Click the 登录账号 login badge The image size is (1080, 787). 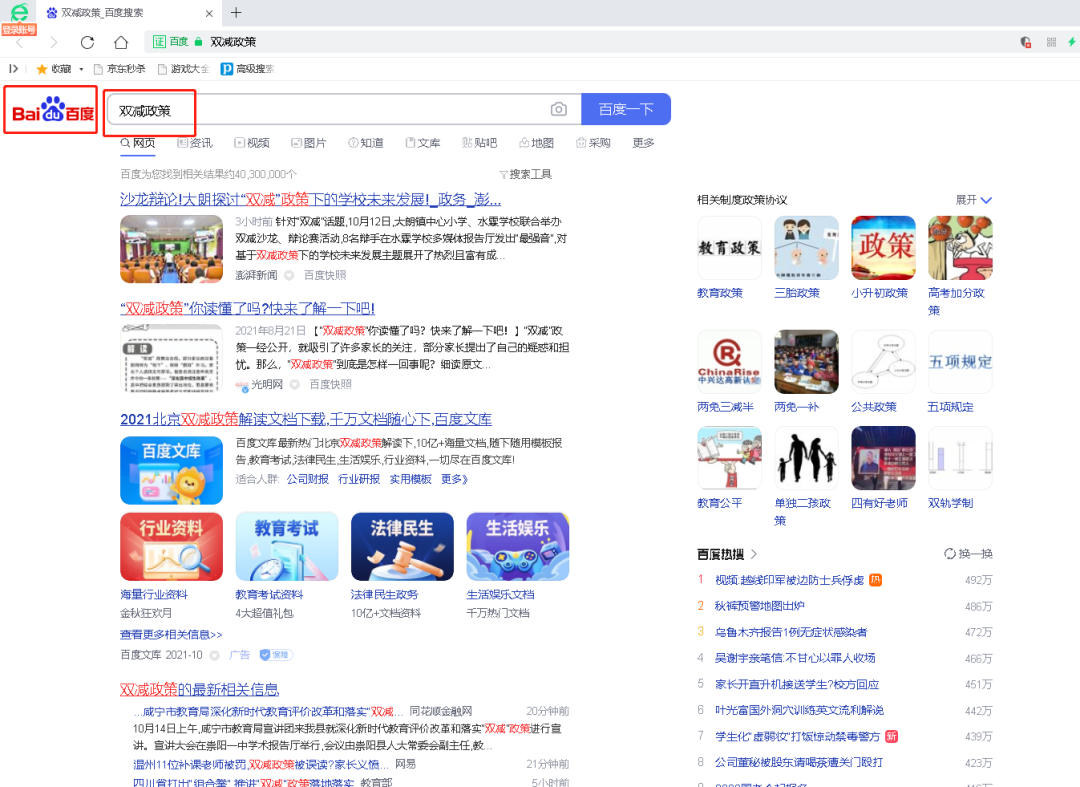[19, 30]
